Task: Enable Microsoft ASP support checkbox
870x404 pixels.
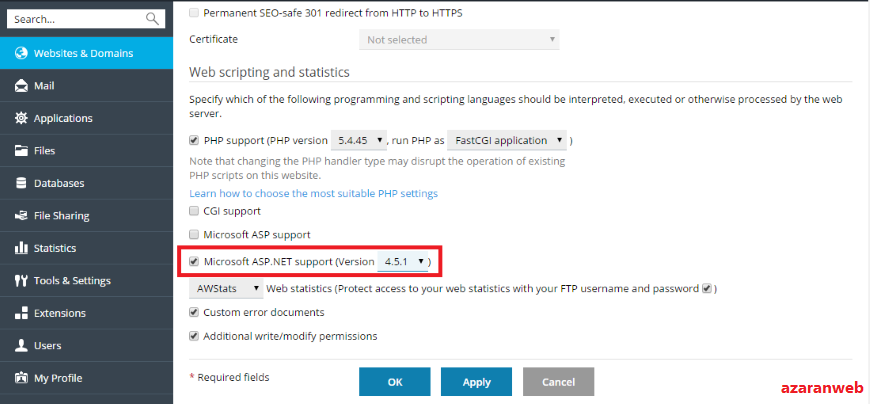Action: [194, 234]
